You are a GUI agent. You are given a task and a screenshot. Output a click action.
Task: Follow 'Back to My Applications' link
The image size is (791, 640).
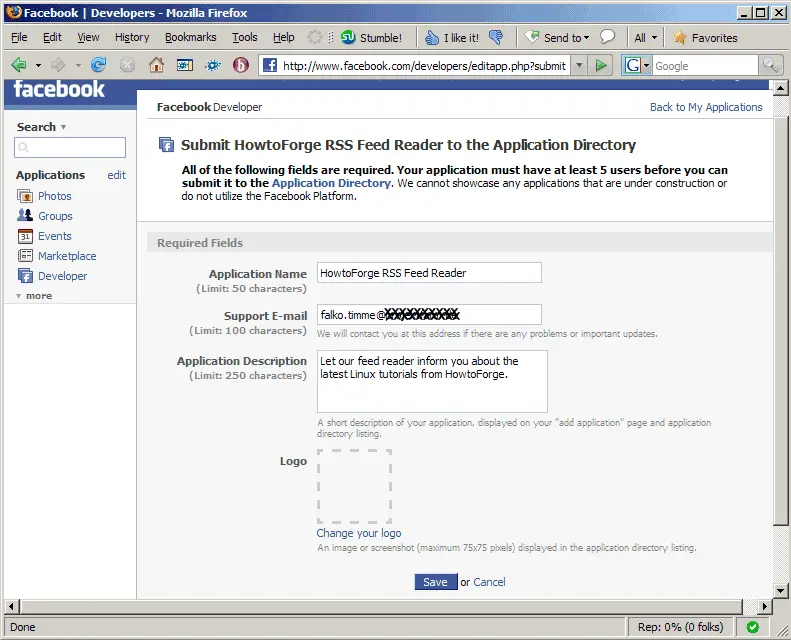pos(706,107)
